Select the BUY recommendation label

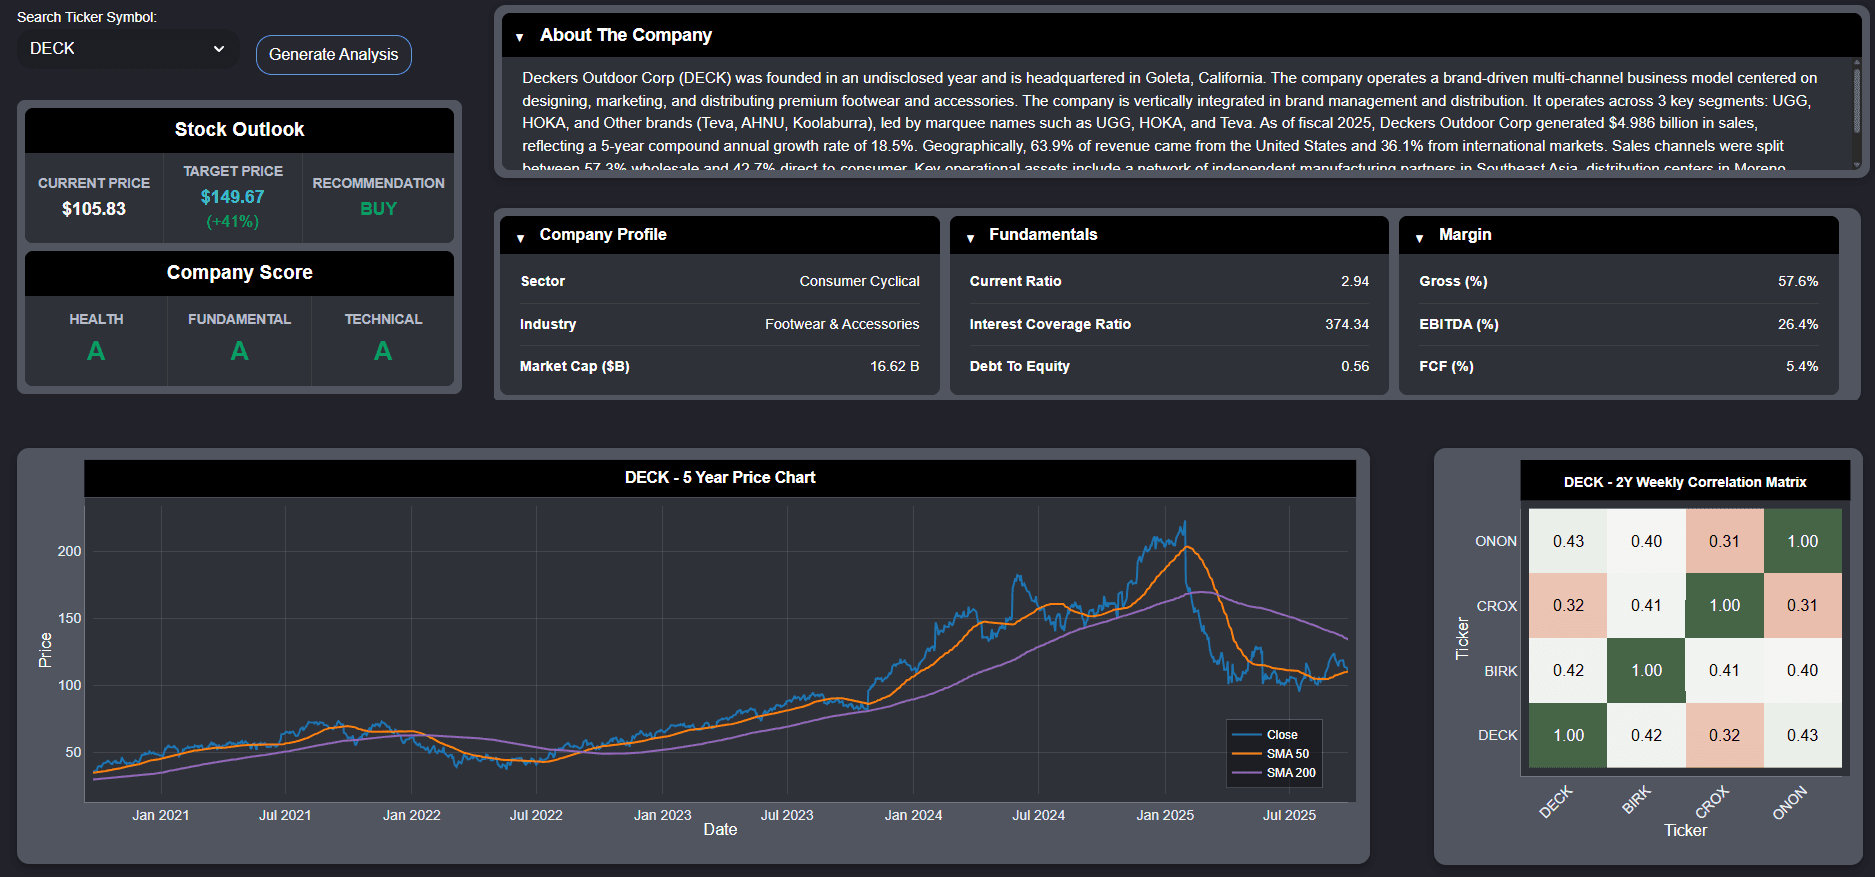(378, 209)
